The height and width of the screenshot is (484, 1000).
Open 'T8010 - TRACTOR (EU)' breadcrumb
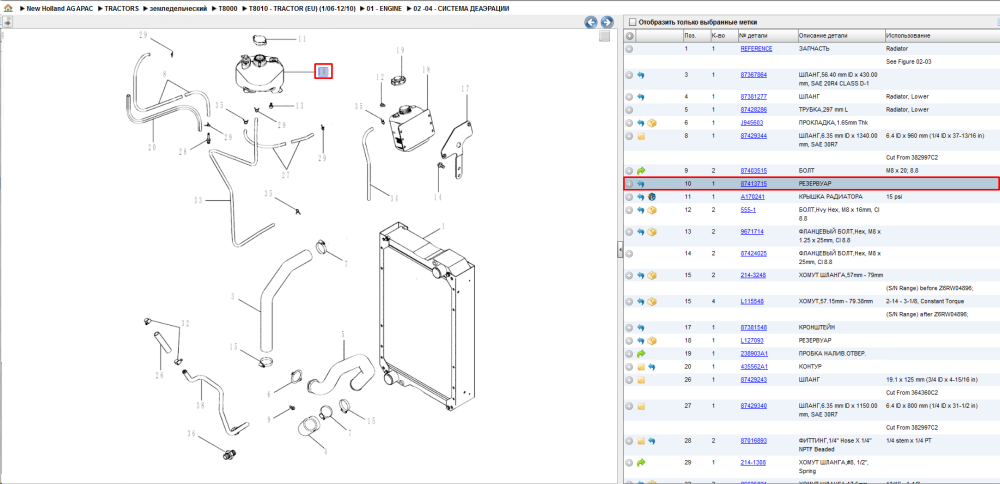(302, 9)
